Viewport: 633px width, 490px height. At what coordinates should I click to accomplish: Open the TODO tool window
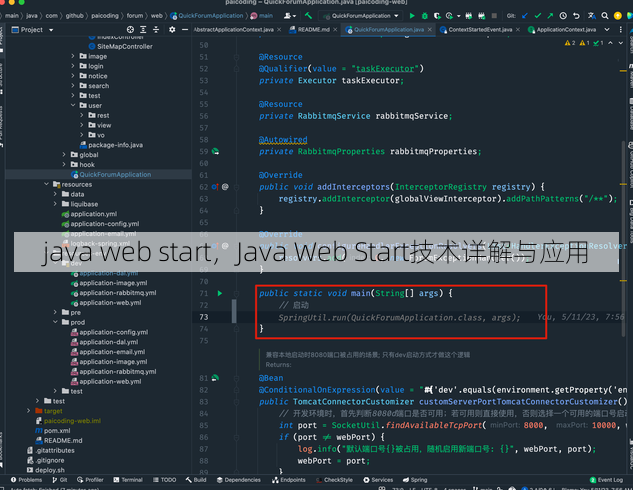click(x=164, y=480)
